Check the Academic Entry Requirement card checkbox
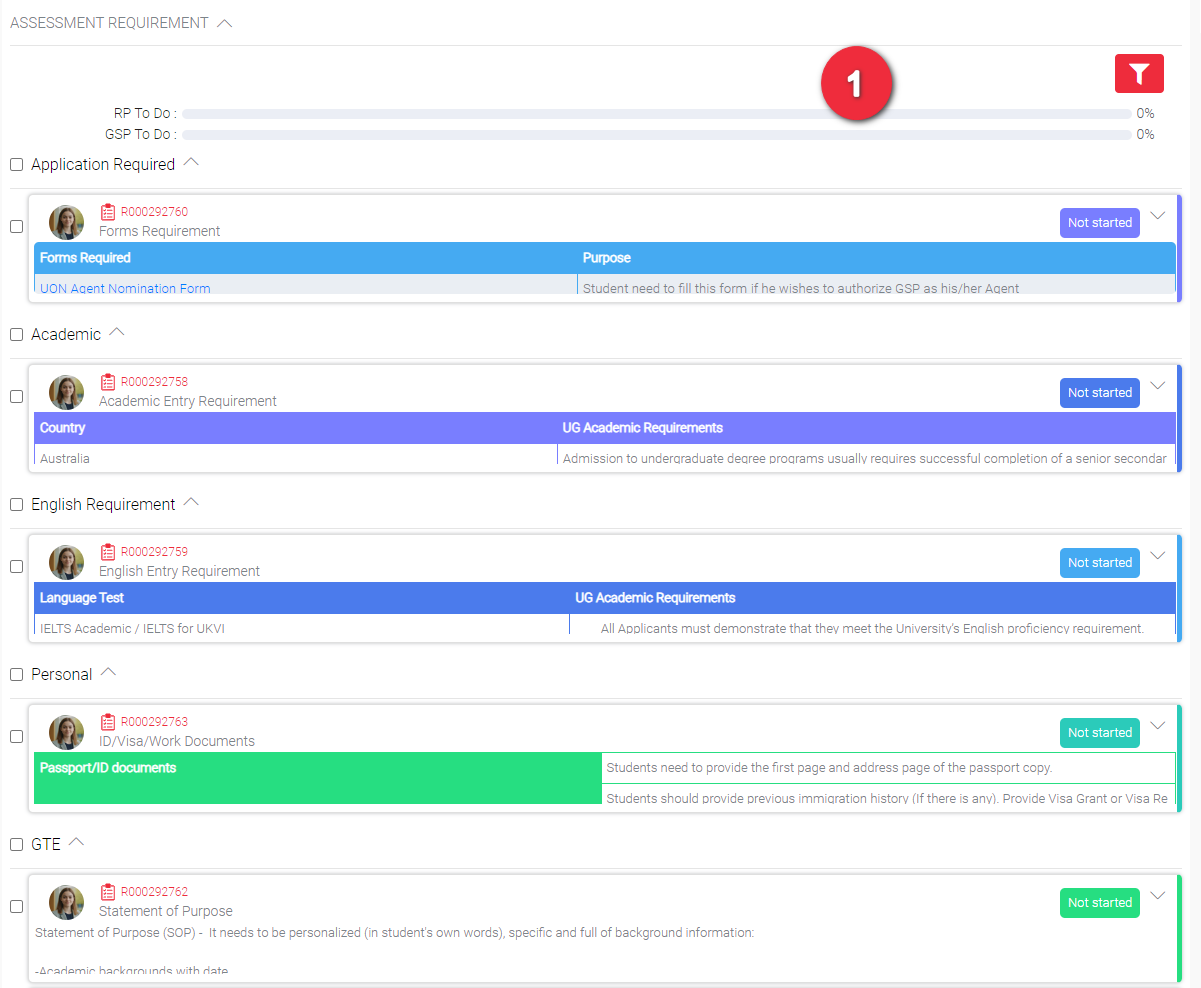 (17, 396)
